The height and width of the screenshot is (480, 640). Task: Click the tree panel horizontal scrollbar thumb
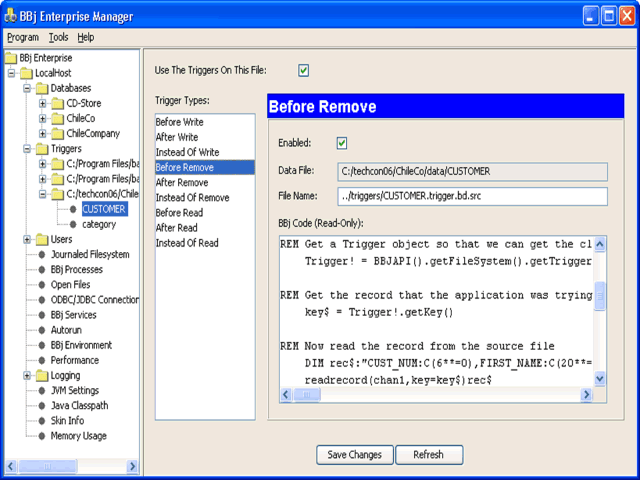point(47,466)
